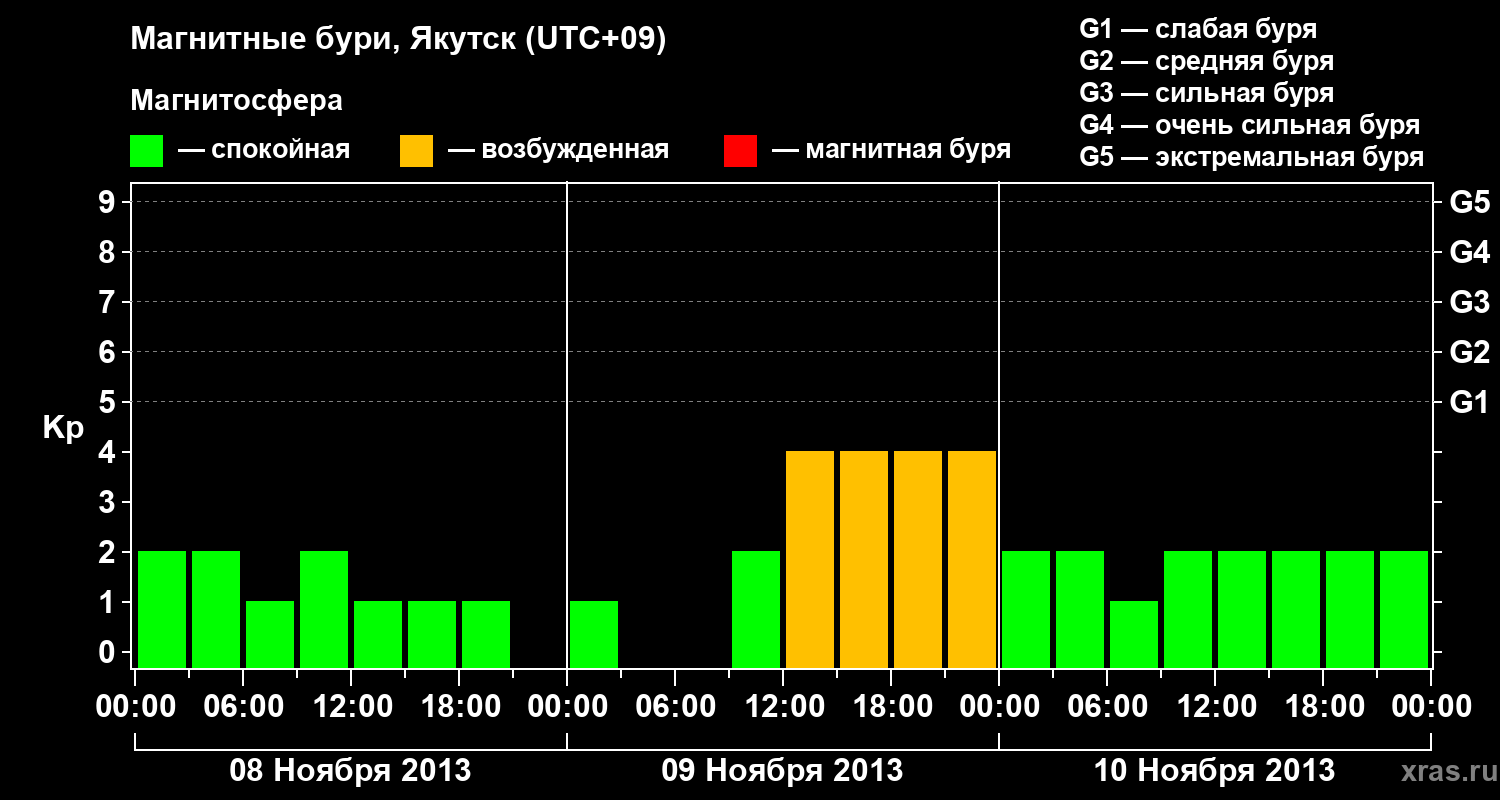Click the G1 — слабая буря legend text

[x=1198, y=29]
